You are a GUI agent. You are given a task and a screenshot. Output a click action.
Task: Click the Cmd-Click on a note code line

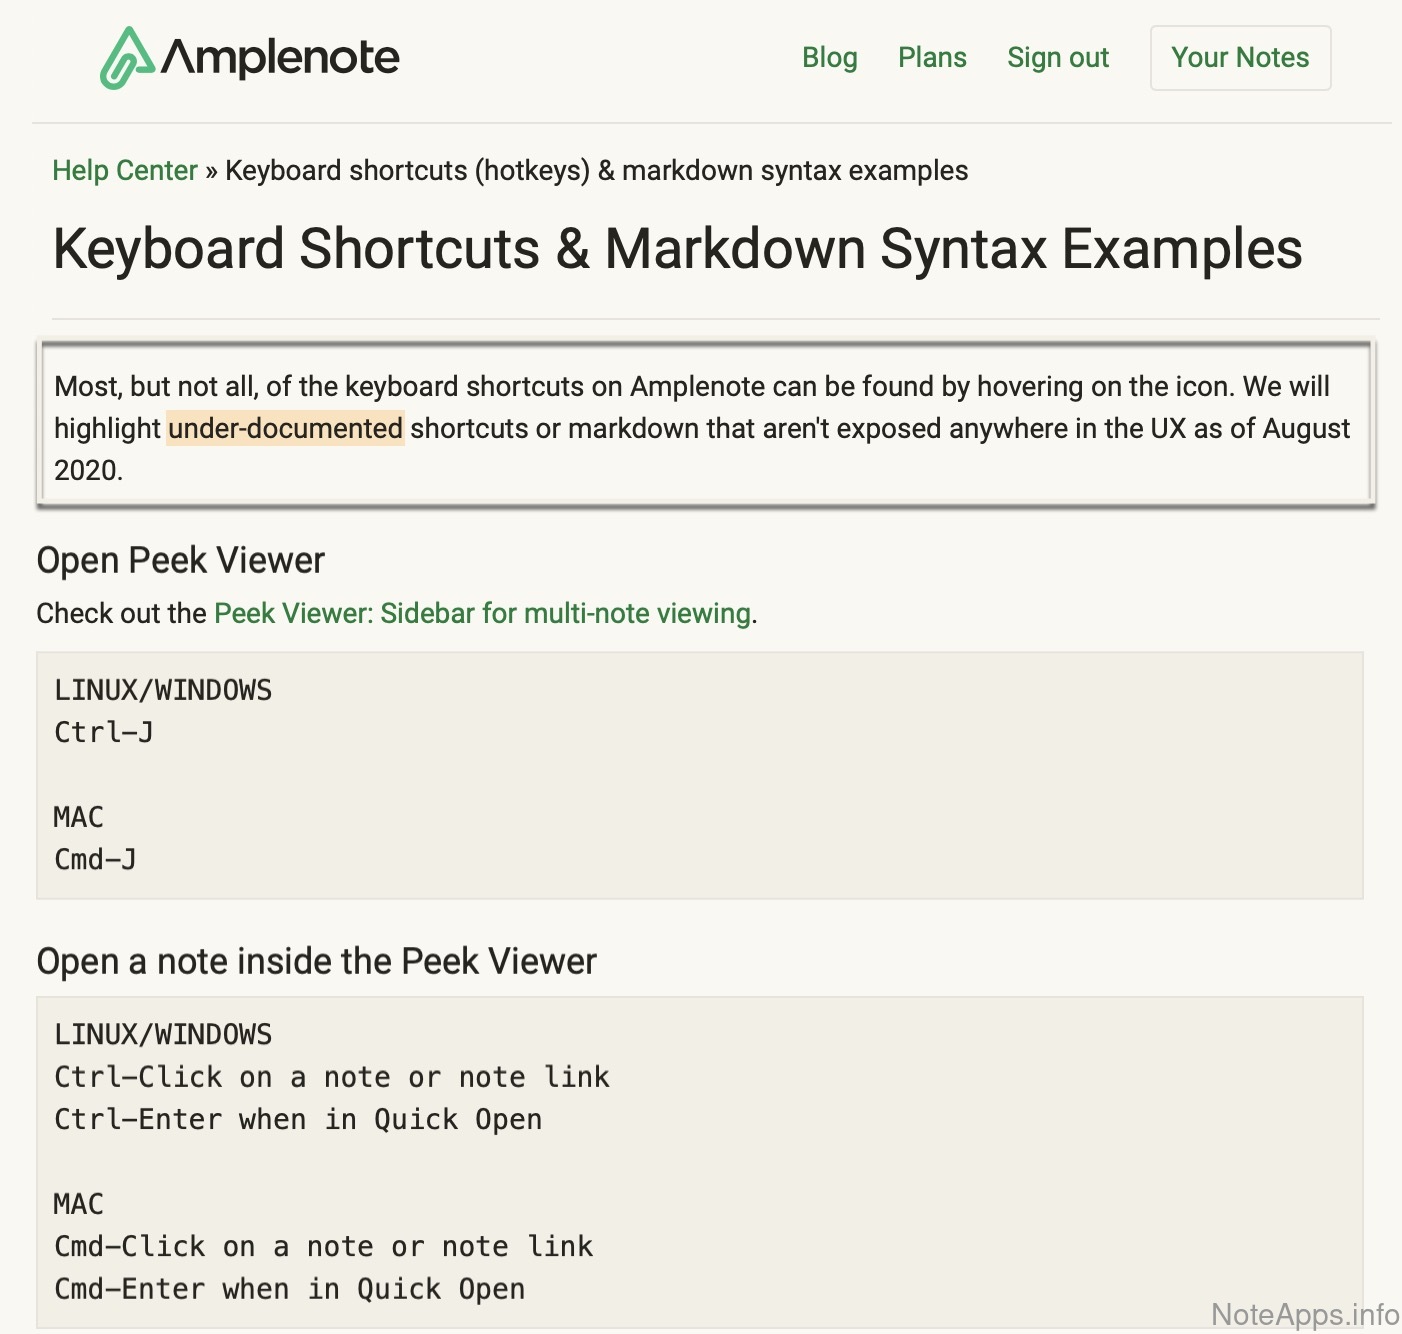[323, 1246]
